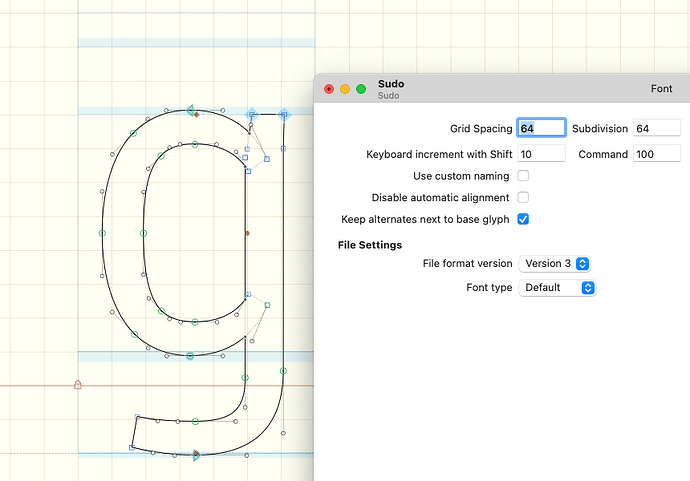Click the Command increment field
The width and height of the screenshot is (690, 481).
pos(657,154)
